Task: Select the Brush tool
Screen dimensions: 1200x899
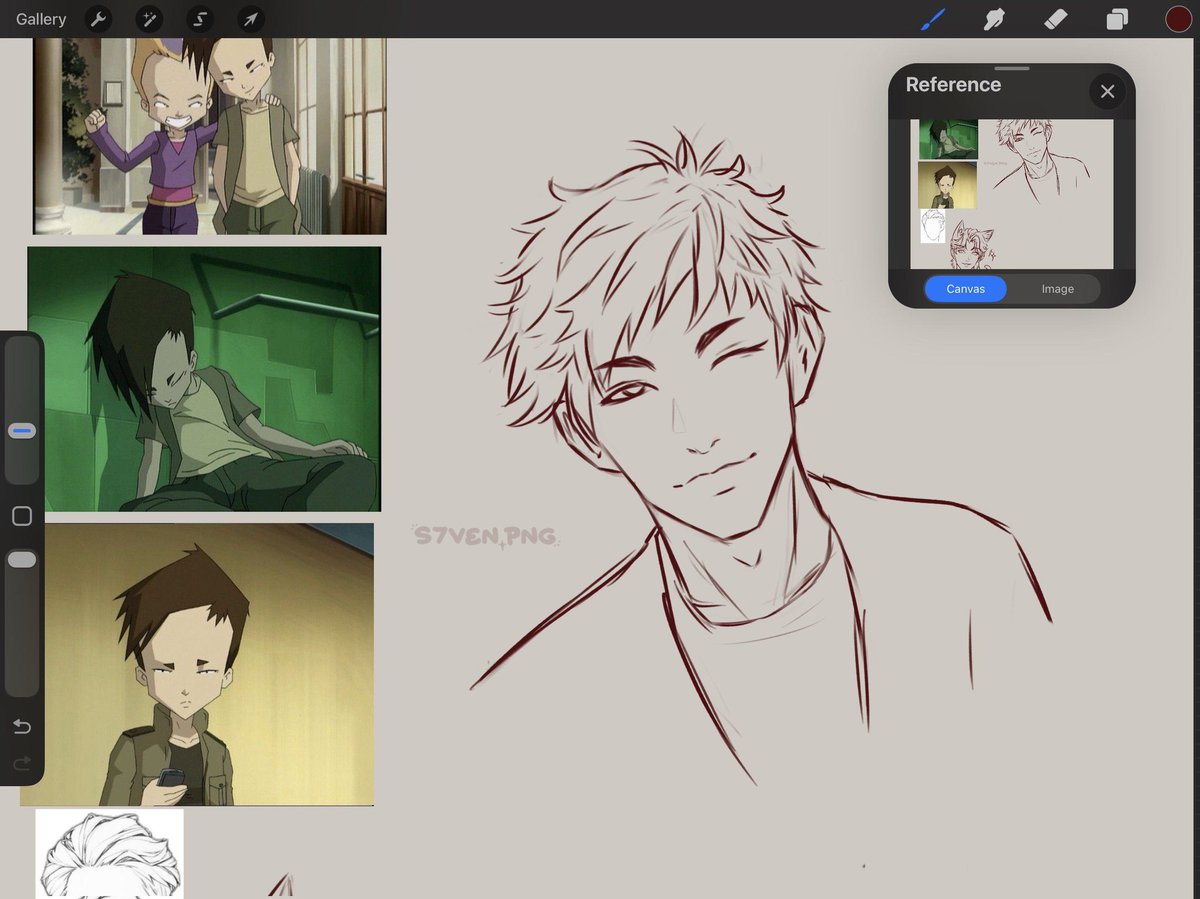Action: (932, 19)
